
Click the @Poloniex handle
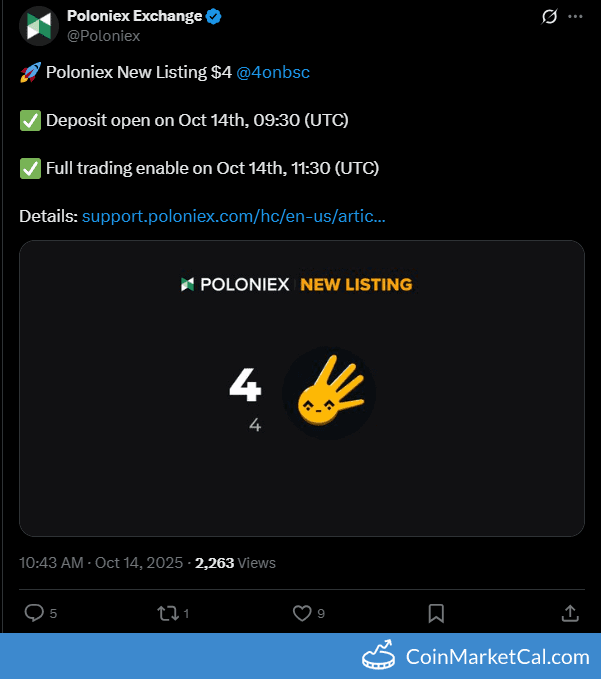103,36
